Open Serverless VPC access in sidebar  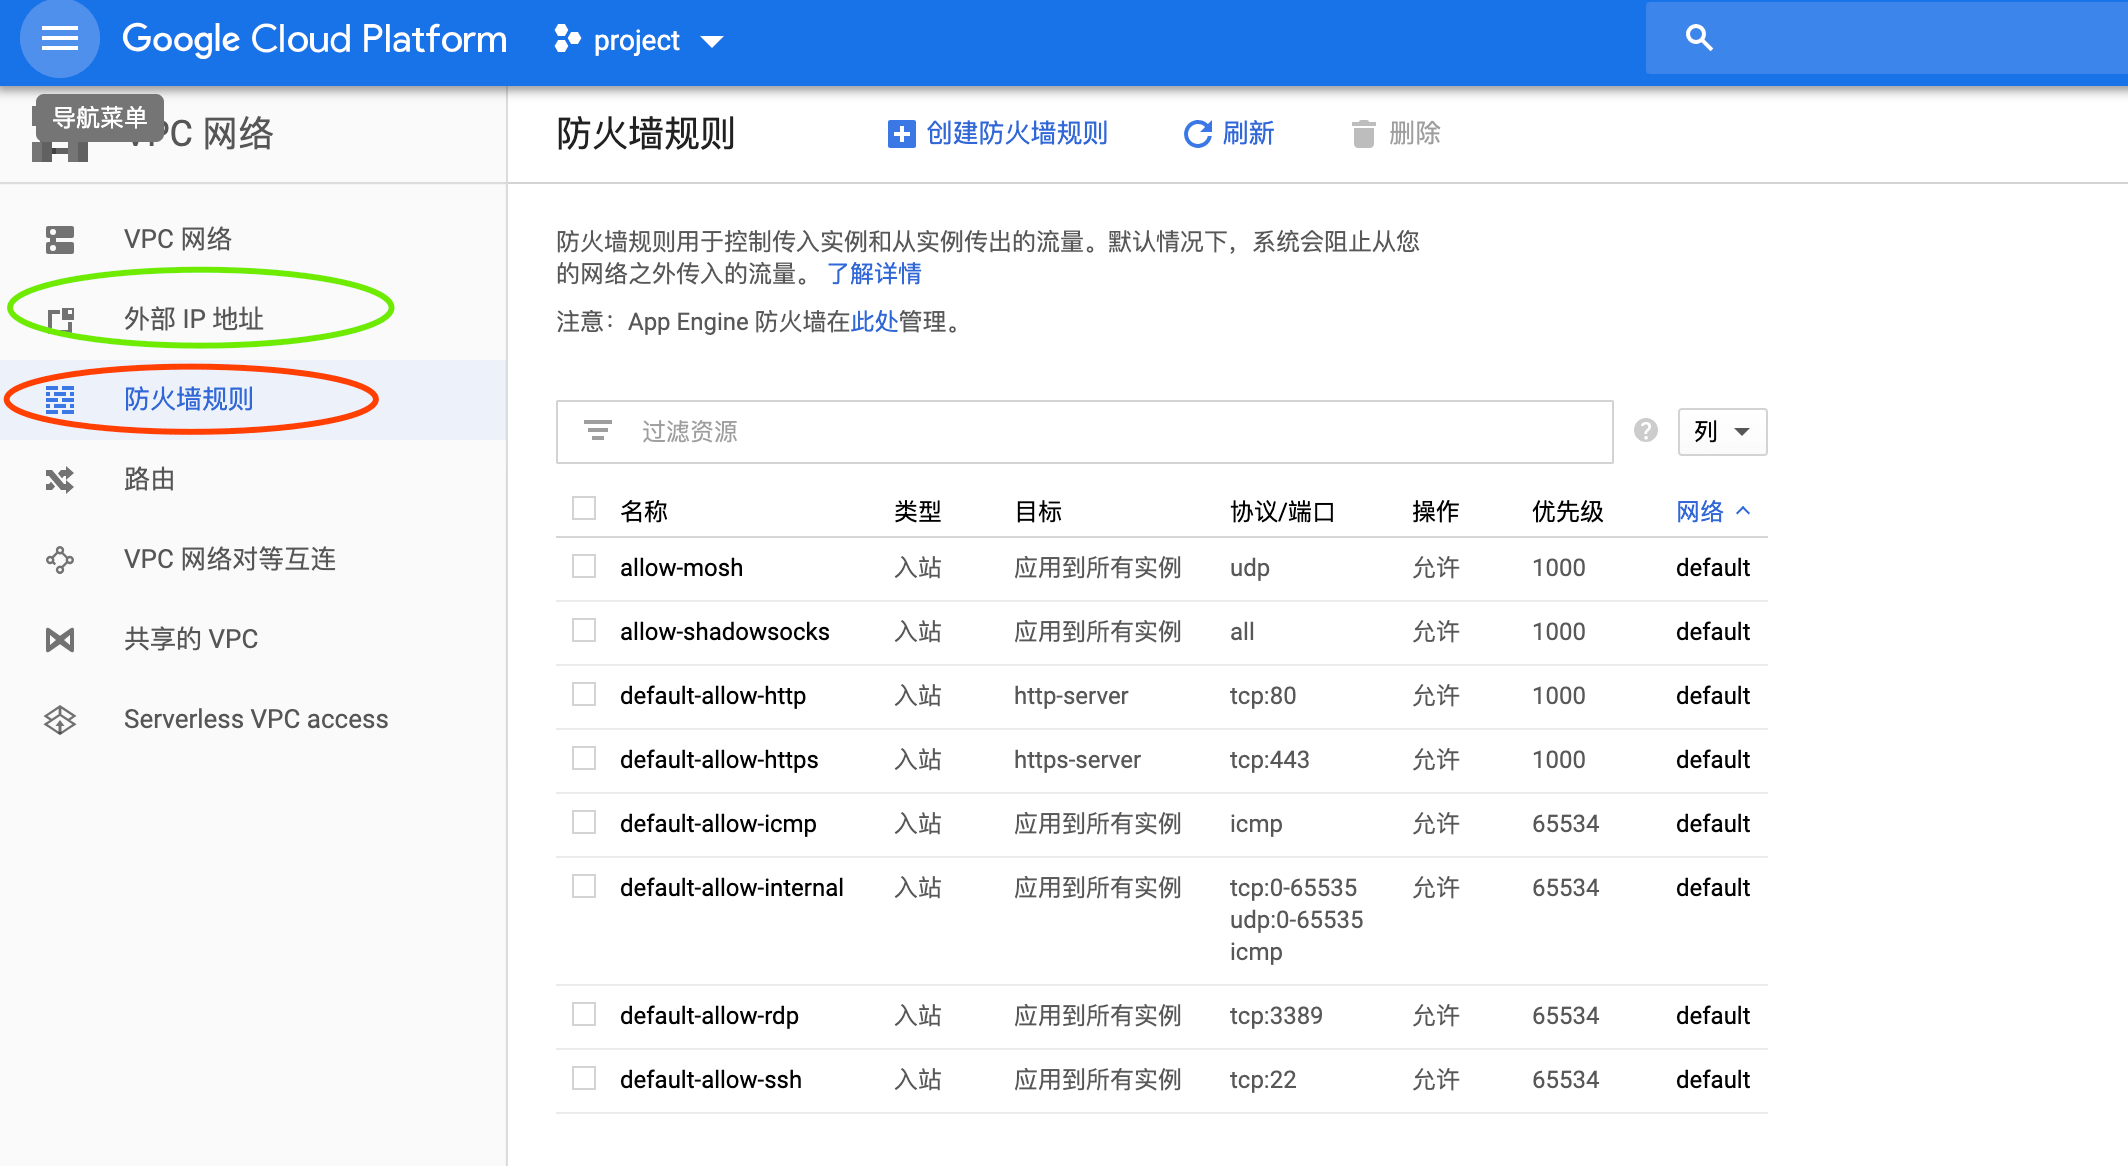coord(255,719)
